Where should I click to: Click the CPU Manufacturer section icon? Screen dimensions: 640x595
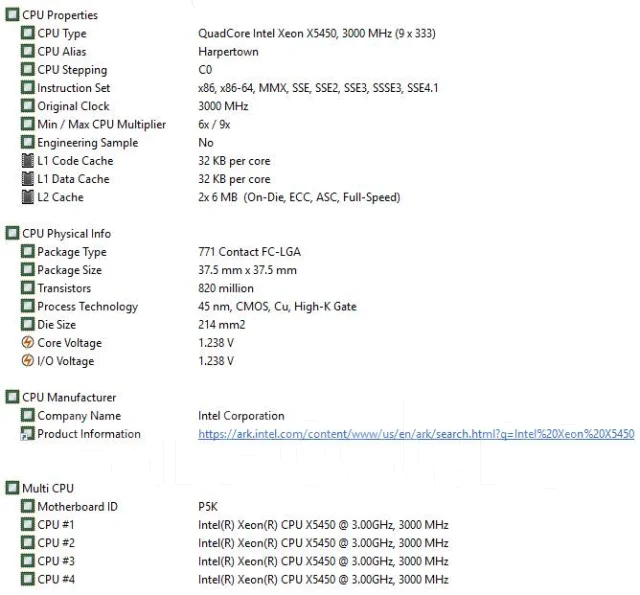click(12, 397)
